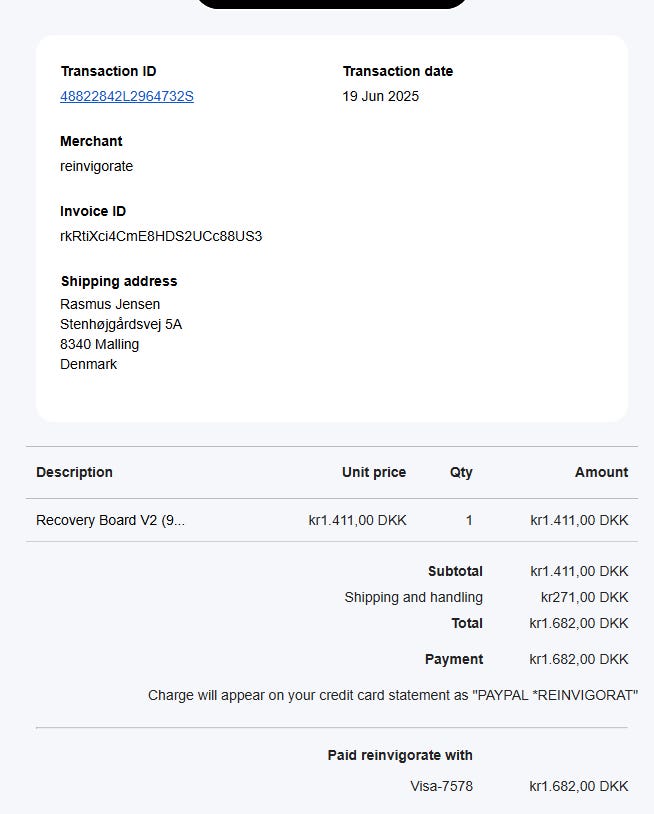Viewport: 654px width, 814px height.
Task: Click the Shipping address heading
Action: point(119,281)
